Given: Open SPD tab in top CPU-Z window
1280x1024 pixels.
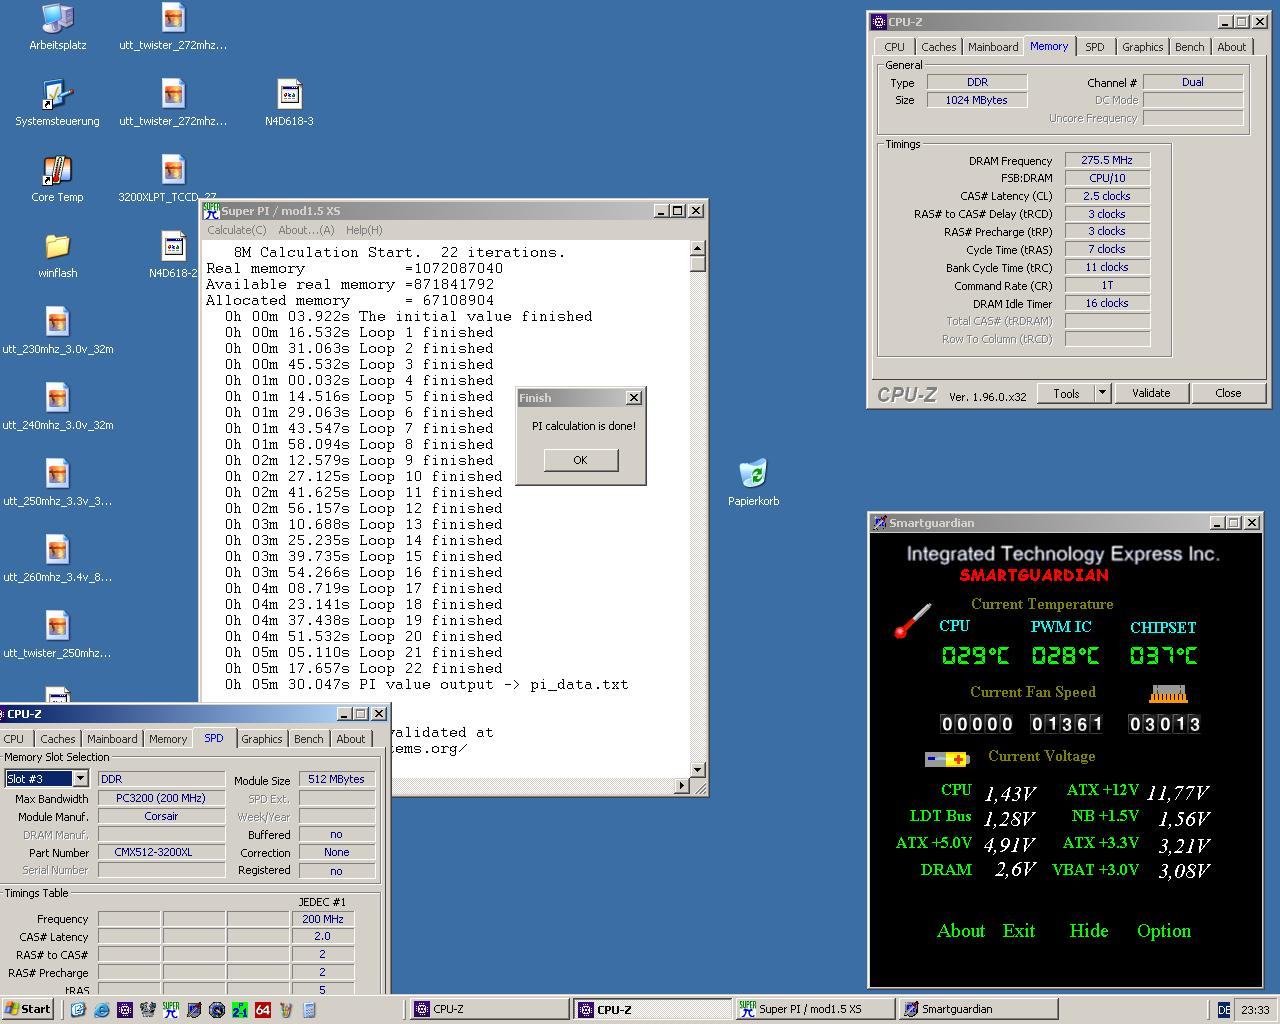Looking at the screenshot, I should pos(1095,47).
